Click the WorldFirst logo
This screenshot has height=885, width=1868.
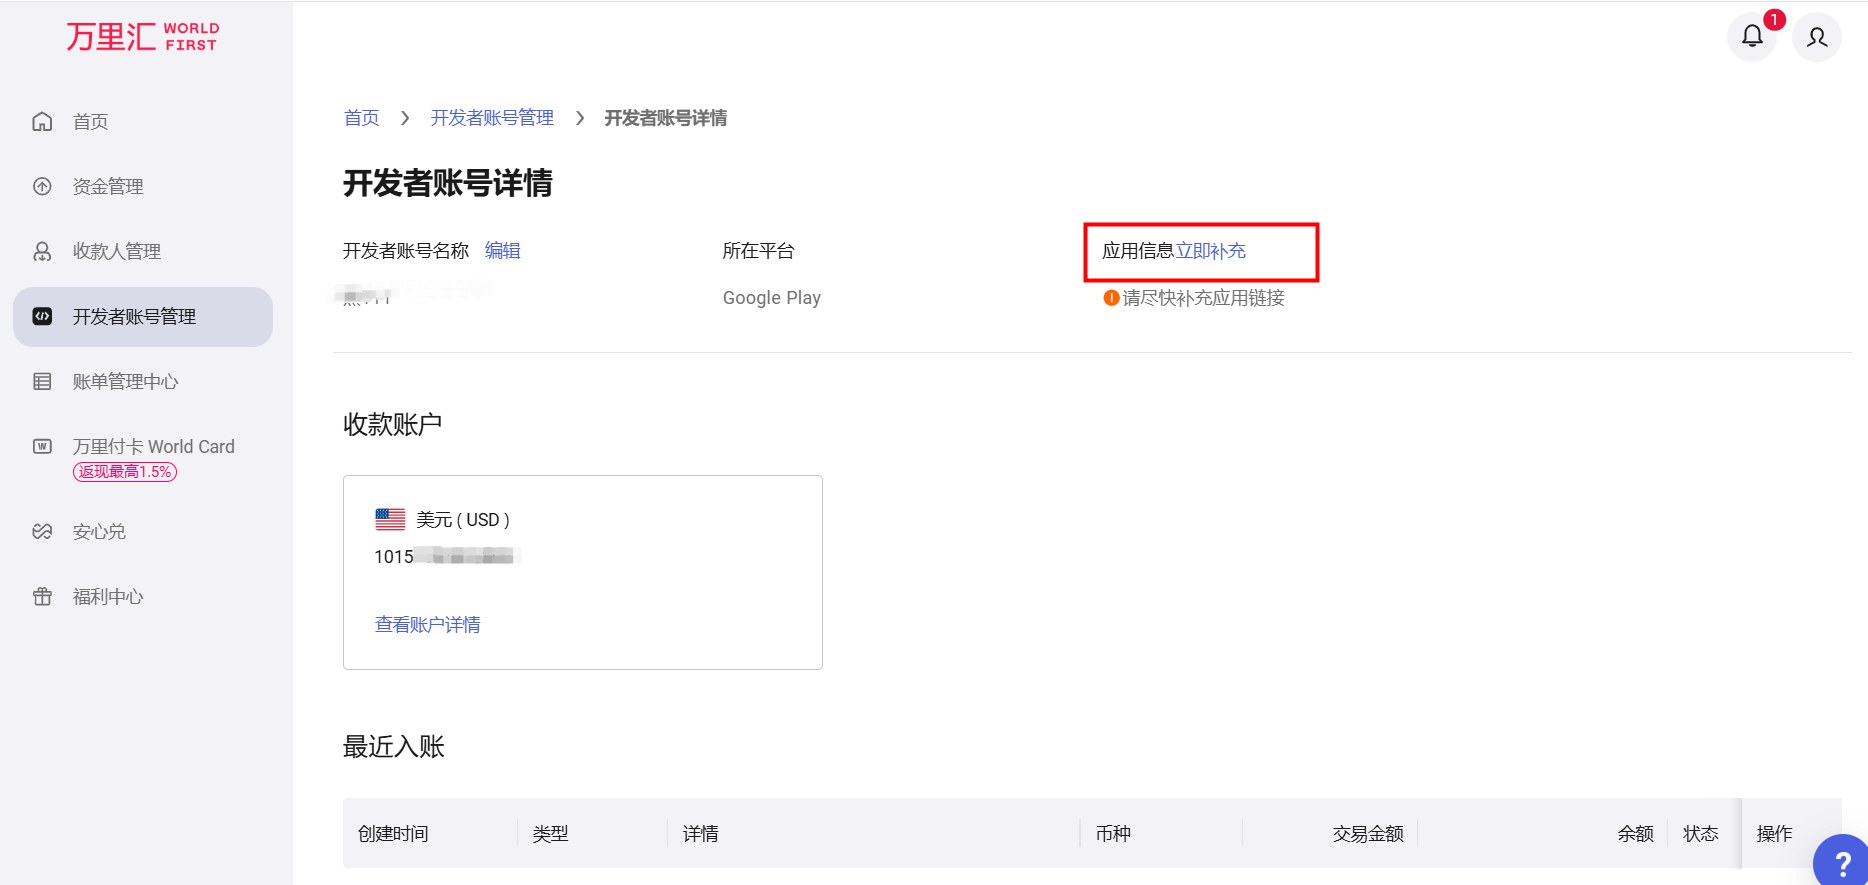(x=142, y=37)
